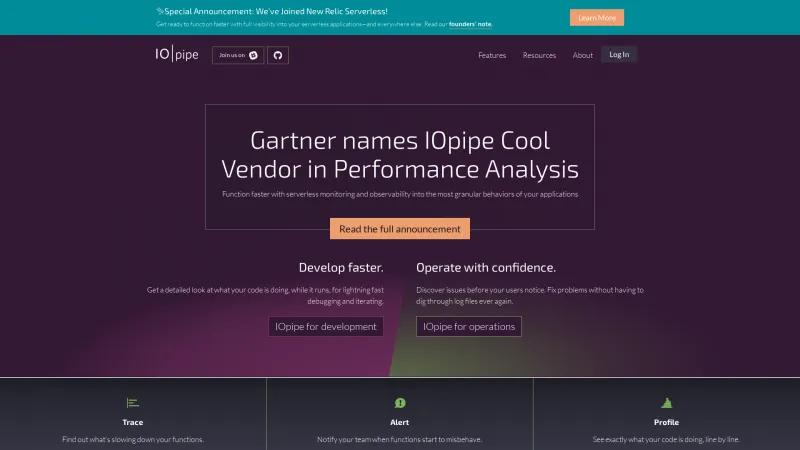Follow the founders' note link
This screenshot has width=800, height=450.
pos(470,24)
